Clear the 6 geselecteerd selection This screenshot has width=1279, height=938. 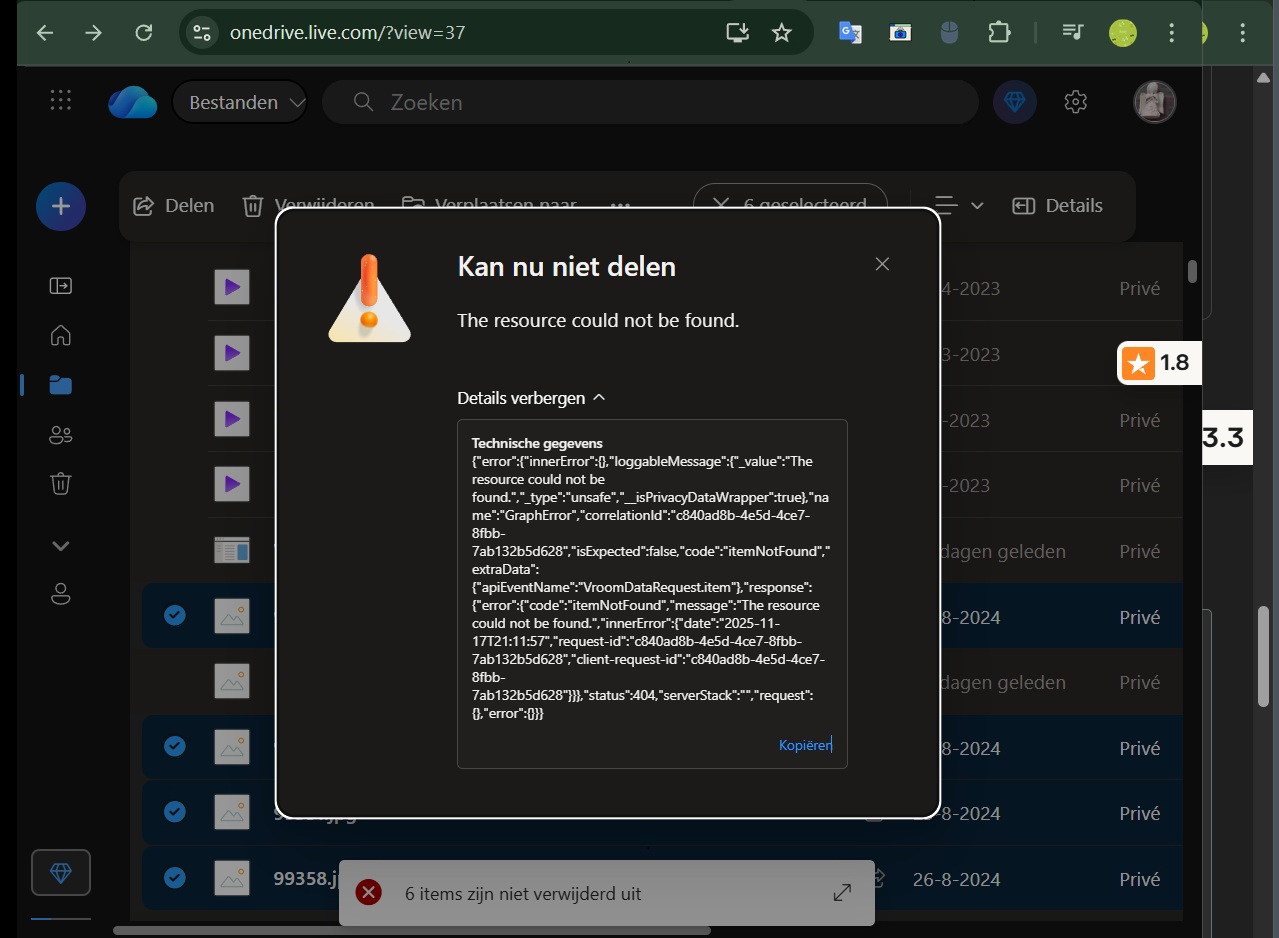721,204
